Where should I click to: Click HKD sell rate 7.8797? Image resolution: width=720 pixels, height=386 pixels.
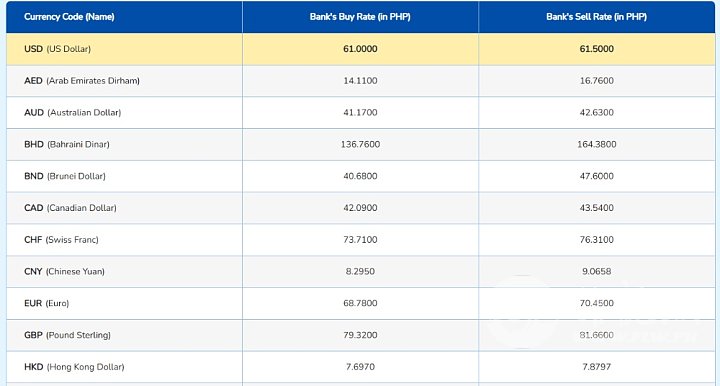(596, 367)
